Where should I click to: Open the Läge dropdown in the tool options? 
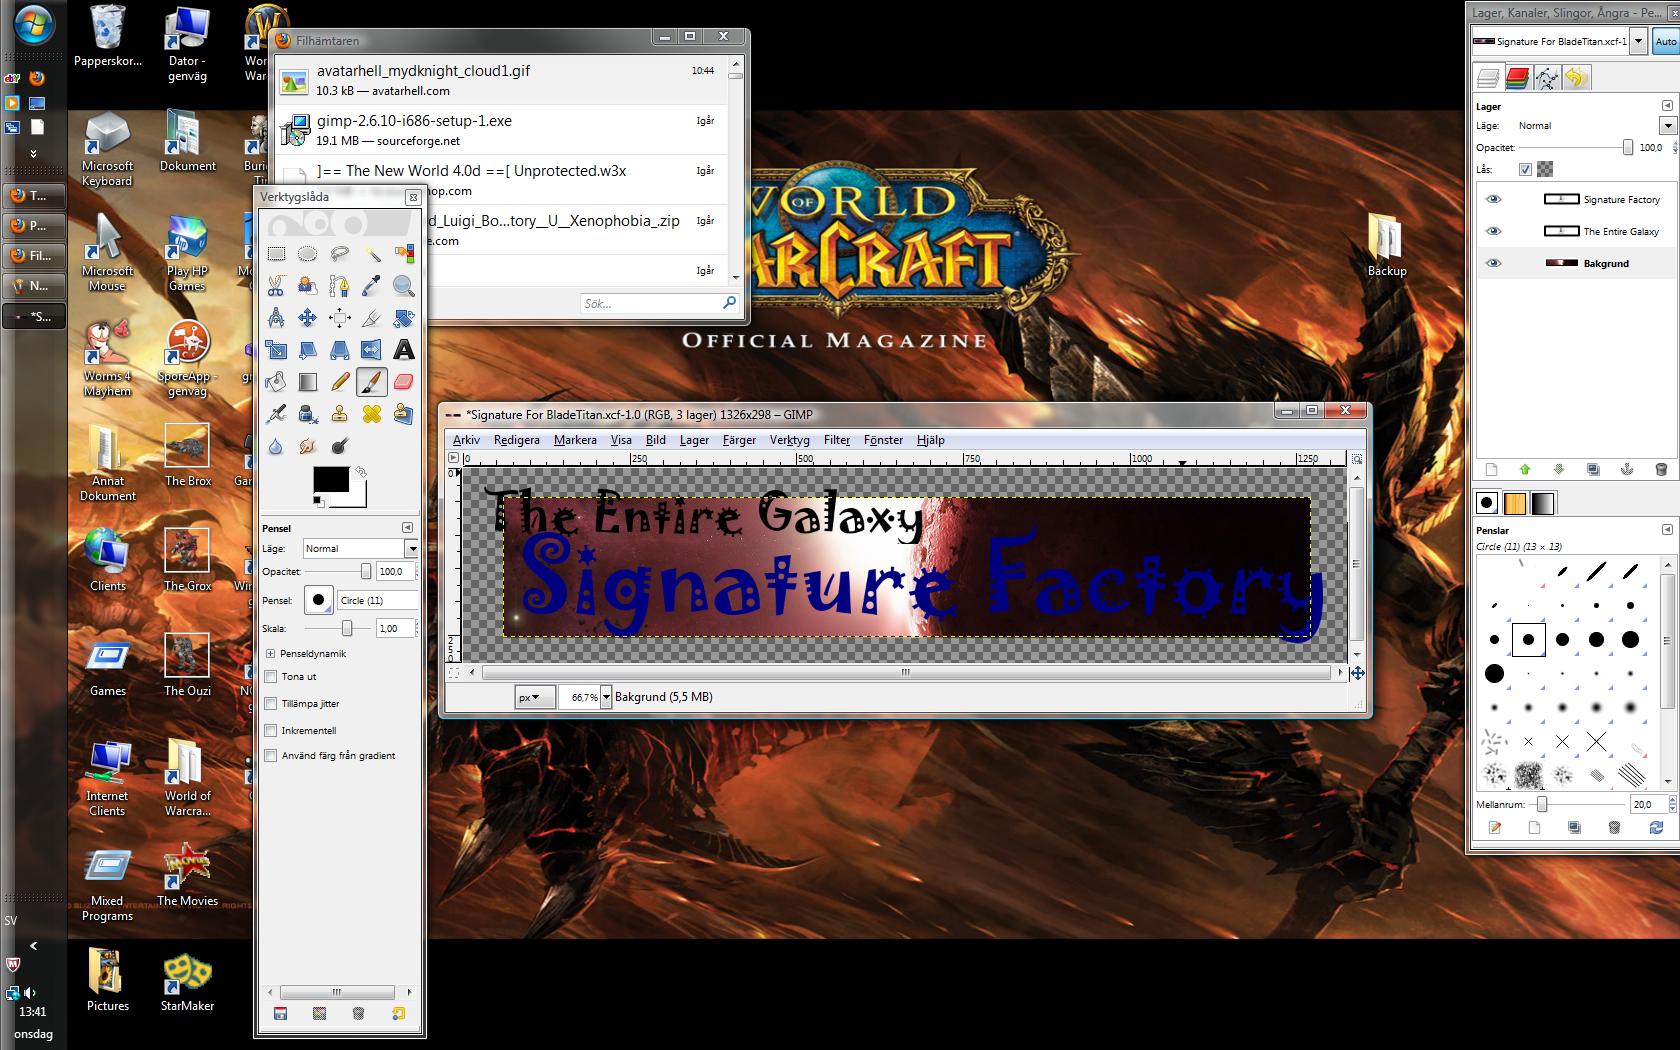tap(360, 548)
